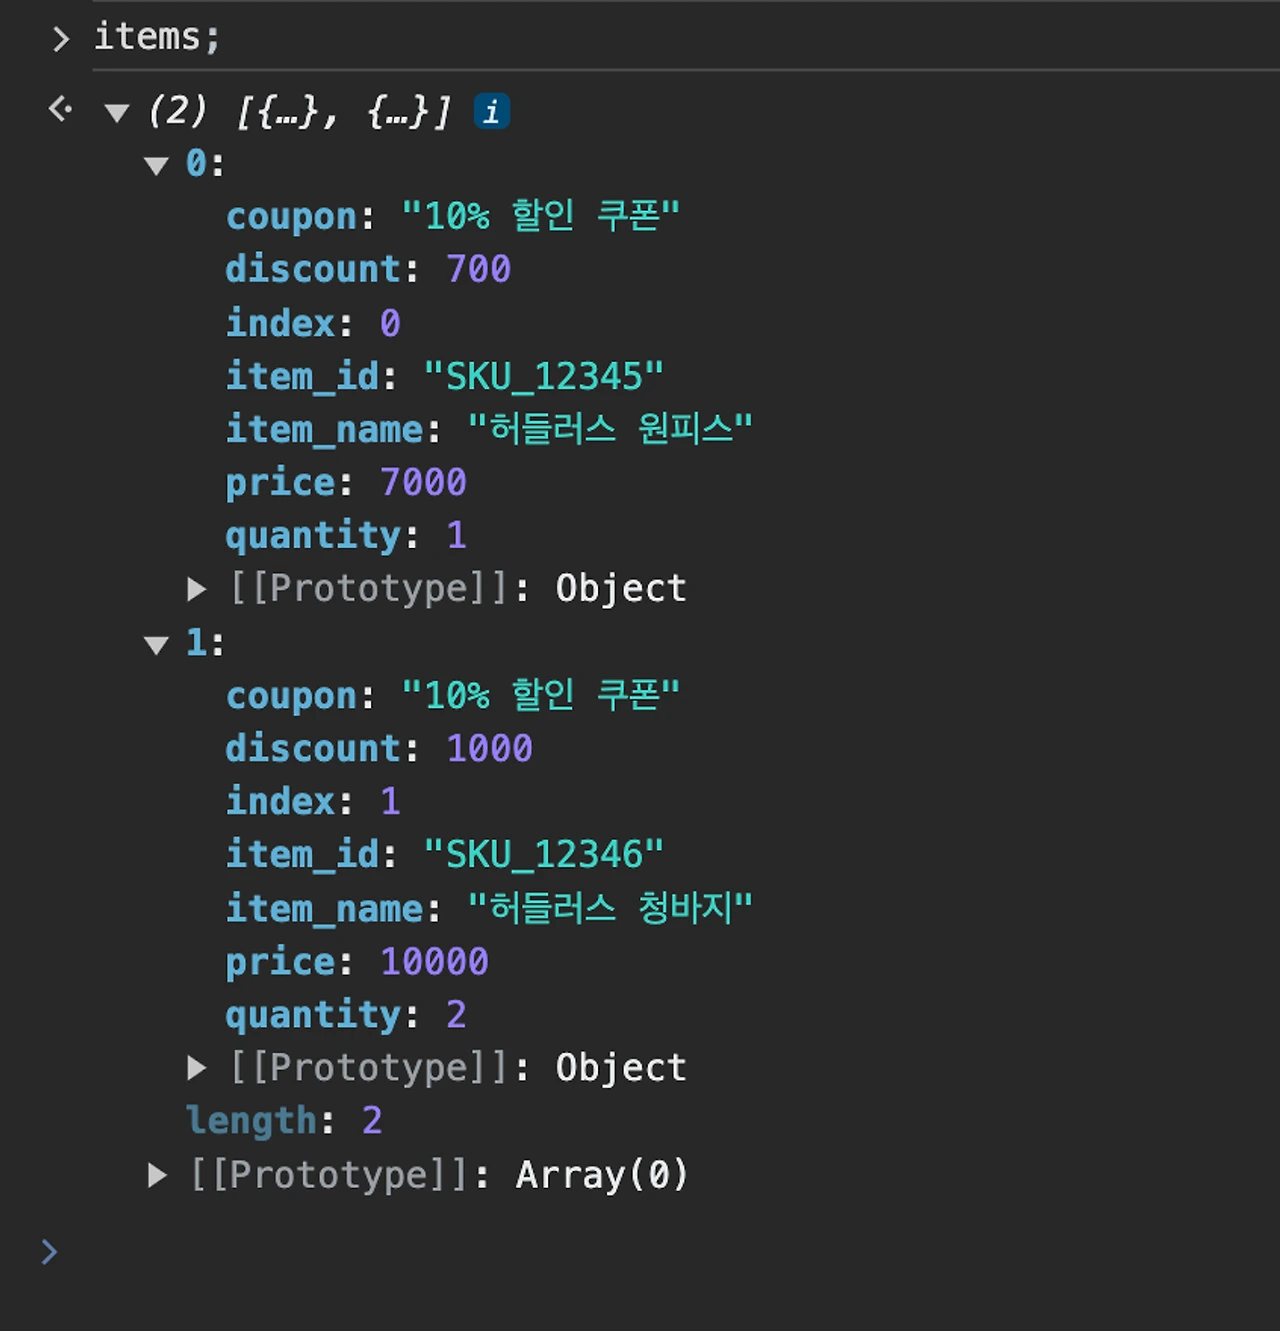Expand [[Prototype]]: Object under element 1
Viewport: 1280px width, 1331px height.
(x=197, y=1068)
